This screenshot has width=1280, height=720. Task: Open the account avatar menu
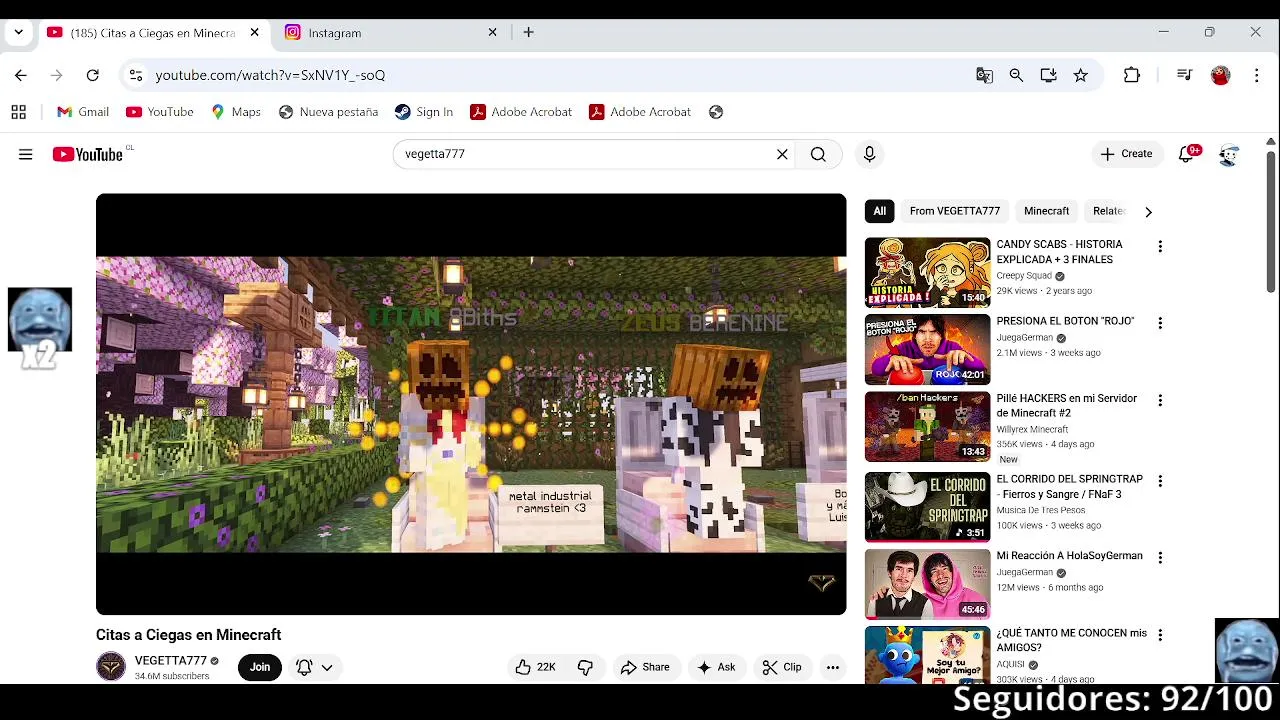1229,154
